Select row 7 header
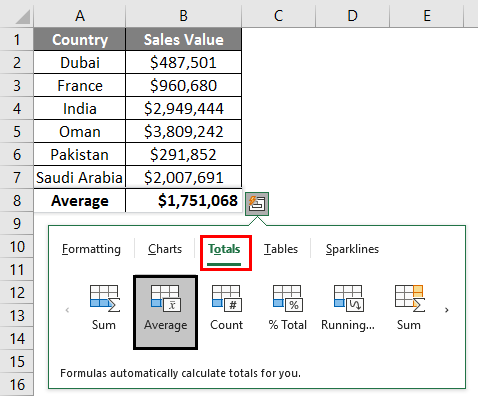 17,177
